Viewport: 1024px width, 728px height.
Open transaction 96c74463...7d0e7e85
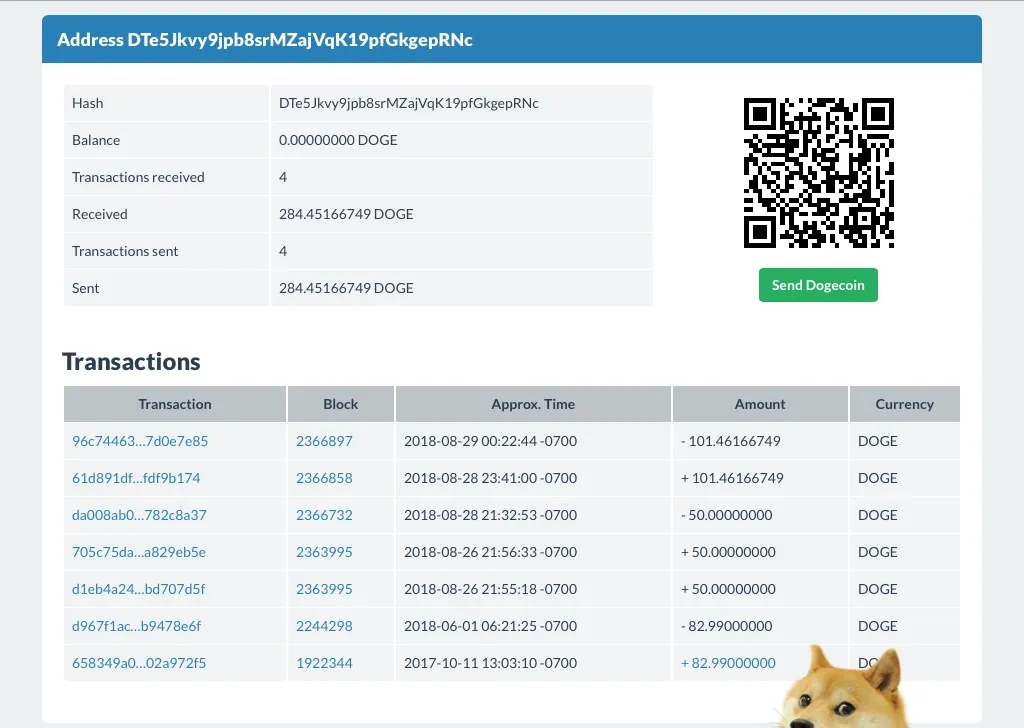tap(140, 441)
